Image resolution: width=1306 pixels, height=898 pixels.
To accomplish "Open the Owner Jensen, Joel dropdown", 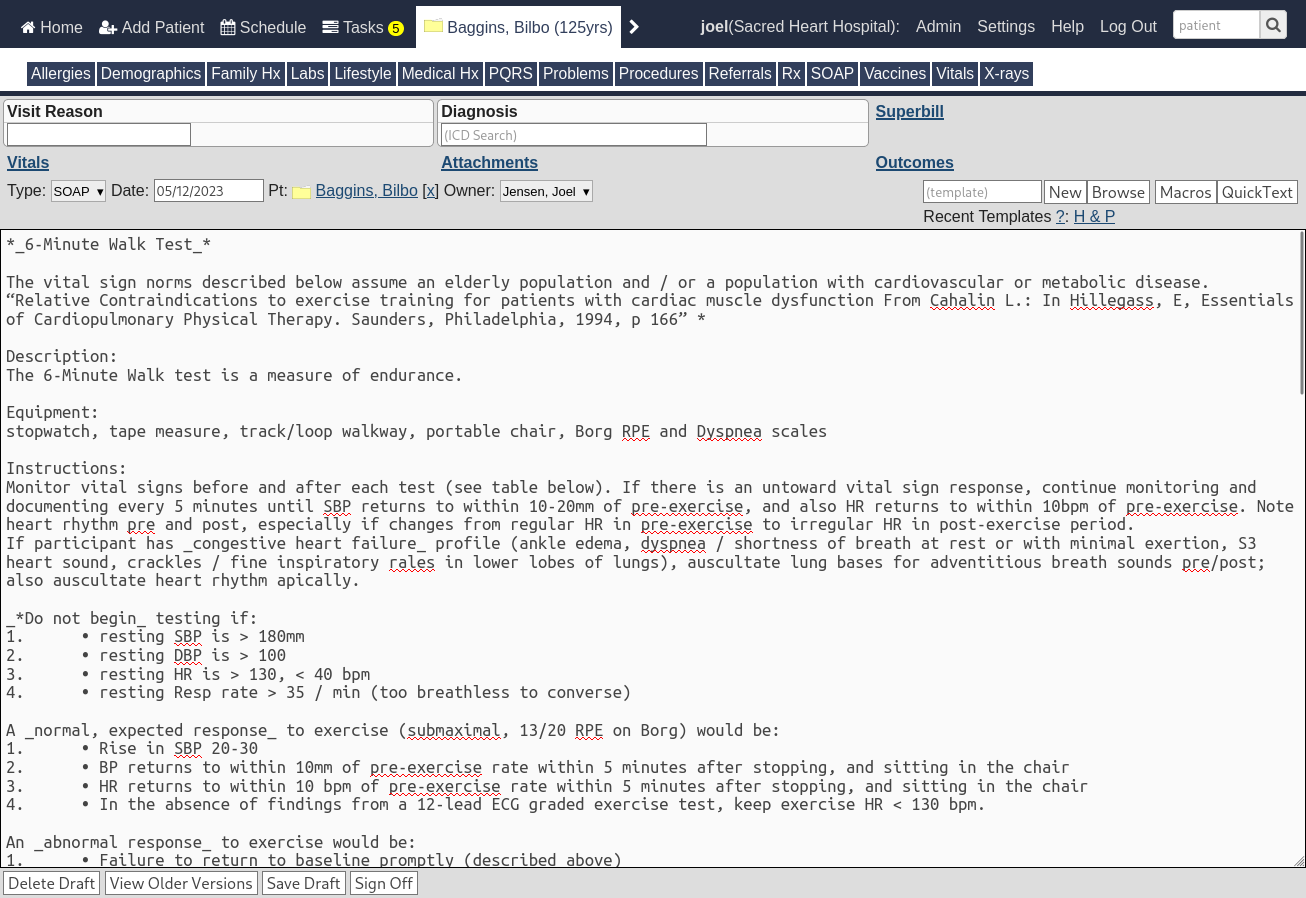I will coord(546,191).
